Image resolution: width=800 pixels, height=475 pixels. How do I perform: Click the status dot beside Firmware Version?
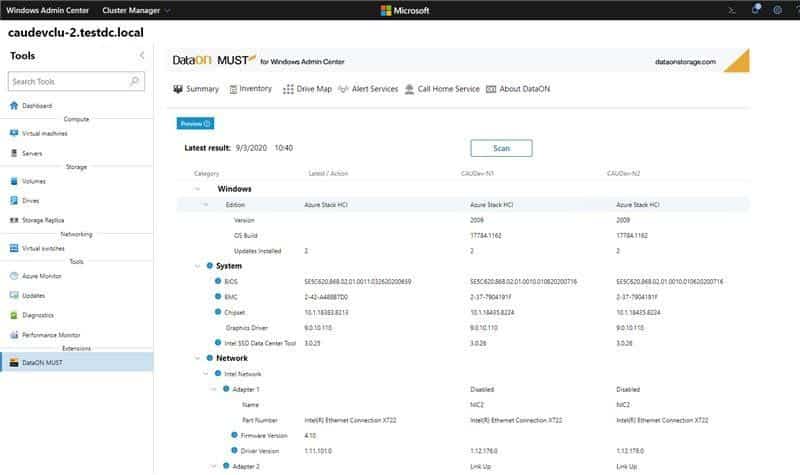[x=234, y=435]
